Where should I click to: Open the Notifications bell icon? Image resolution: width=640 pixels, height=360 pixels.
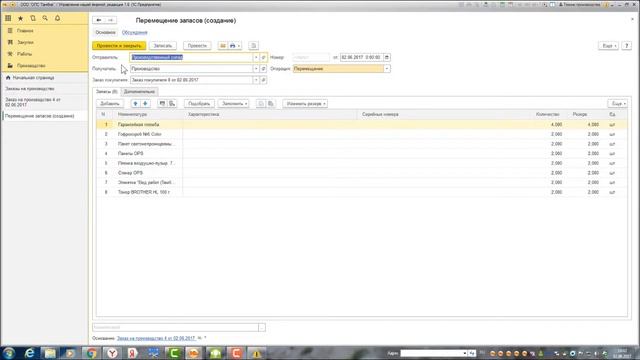pyautogui.click(x=58, y=18)
